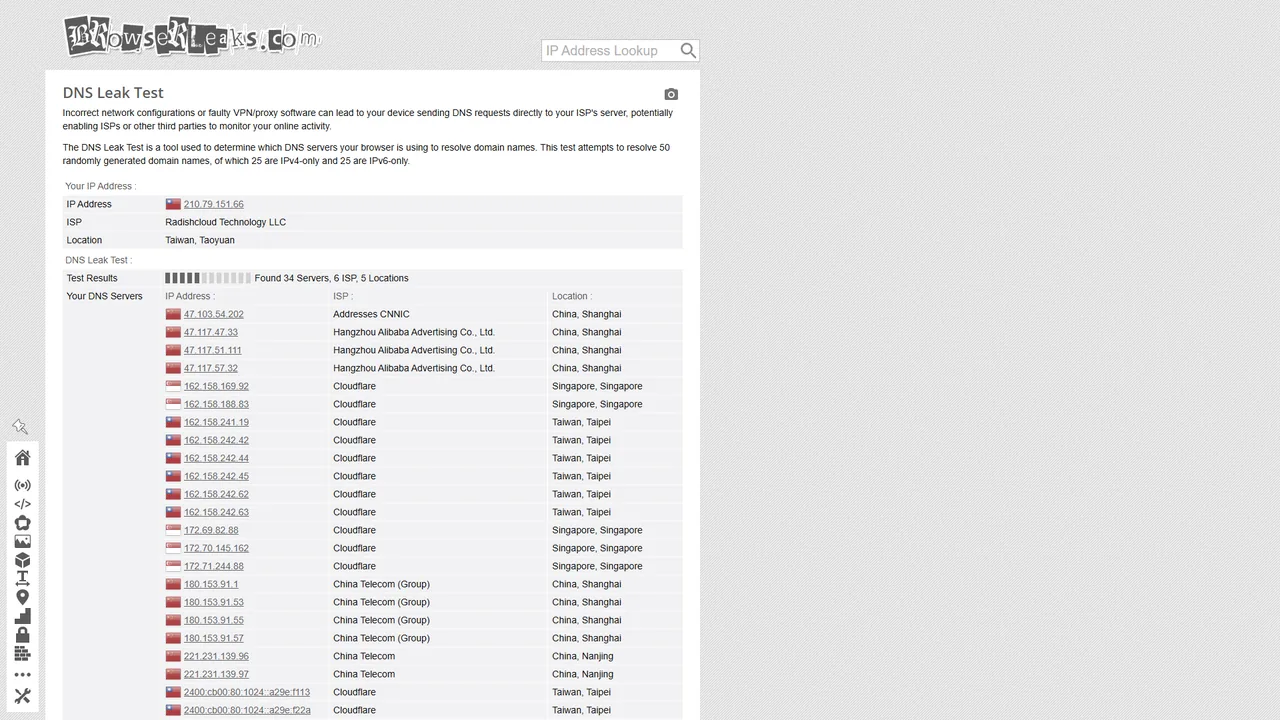Open the flower-shaped icon in sidebar

tap(22, 523)
